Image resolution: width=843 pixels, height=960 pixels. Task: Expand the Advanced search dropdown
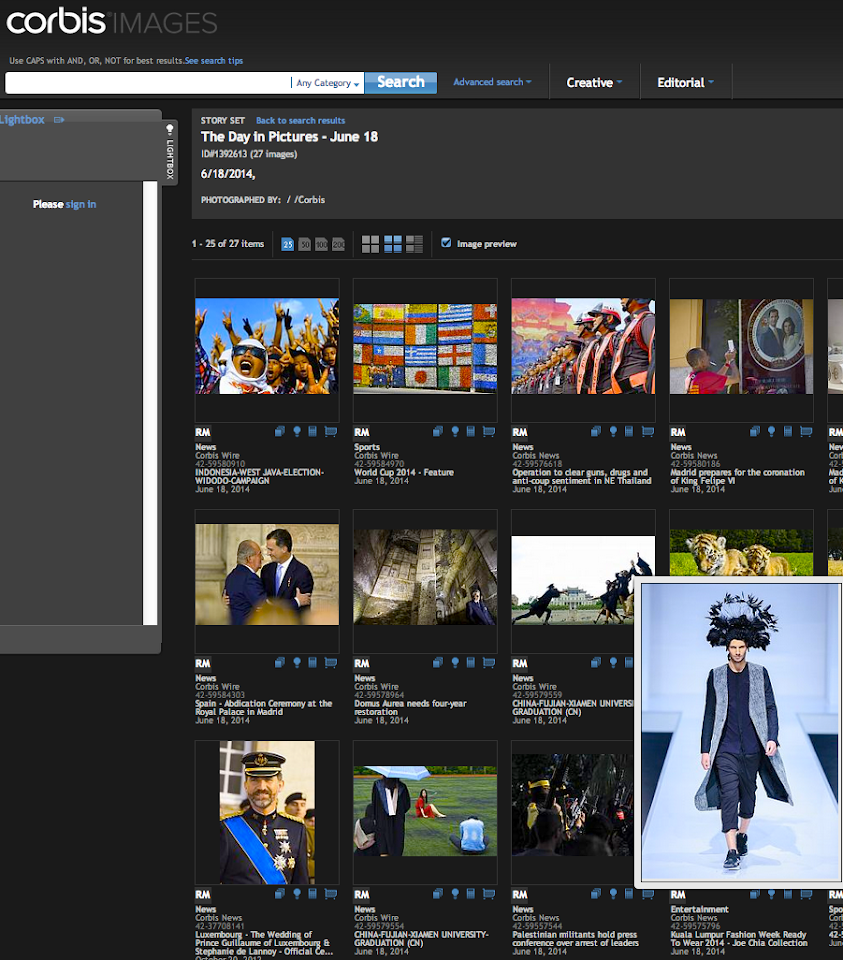point(492,82)
